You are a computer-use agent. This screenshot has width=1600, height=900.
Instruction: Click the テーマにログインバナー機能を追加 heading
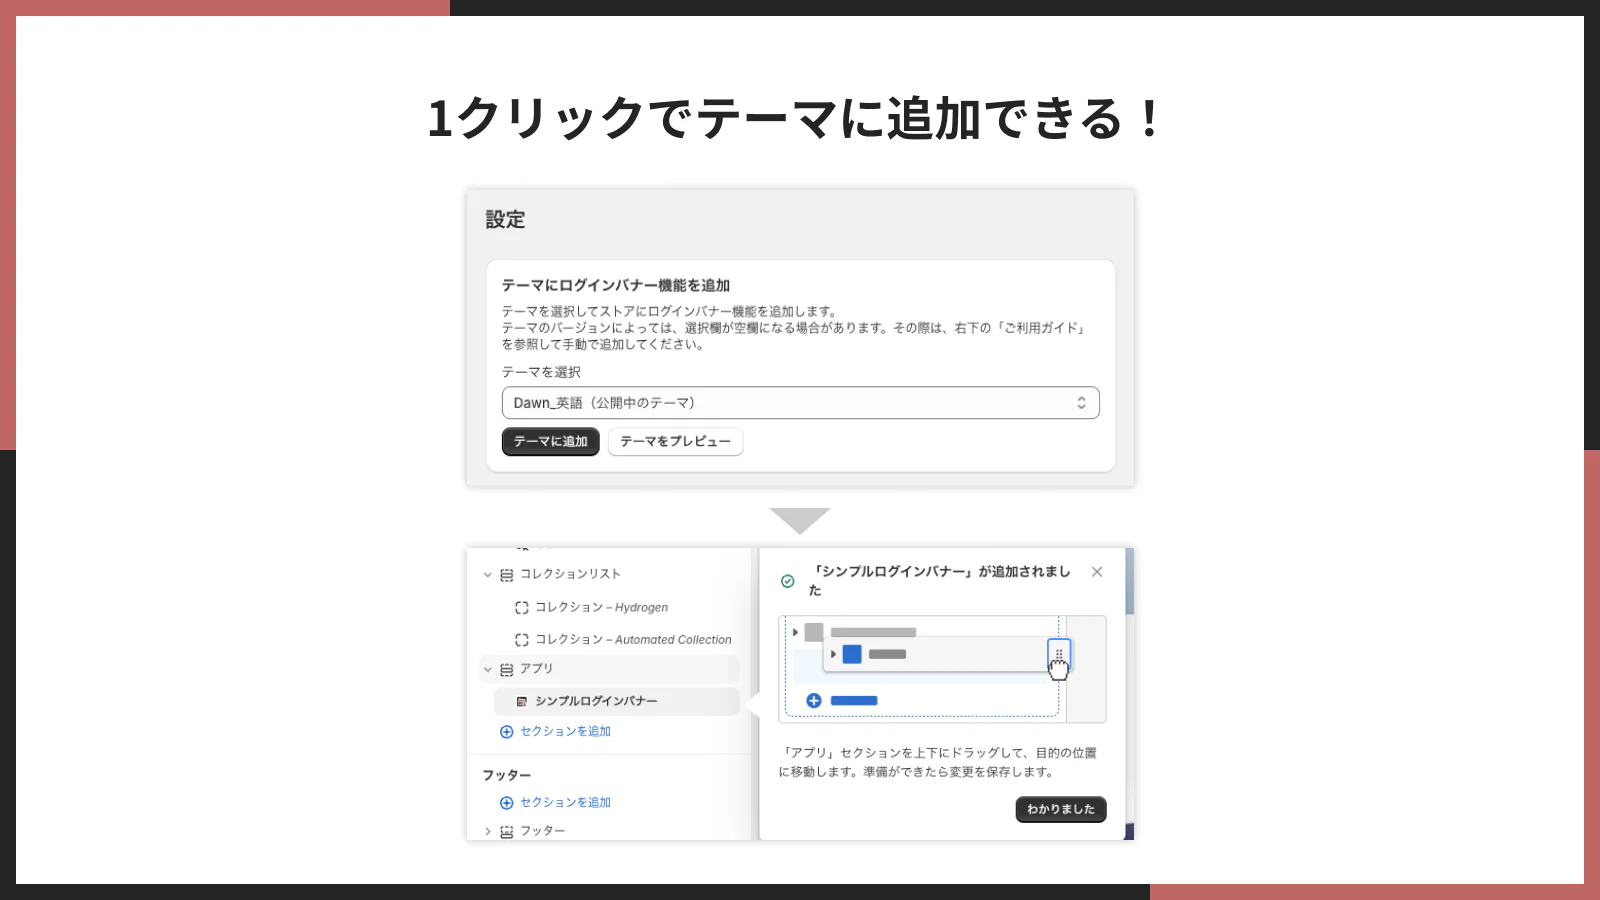tap(616, 285)
